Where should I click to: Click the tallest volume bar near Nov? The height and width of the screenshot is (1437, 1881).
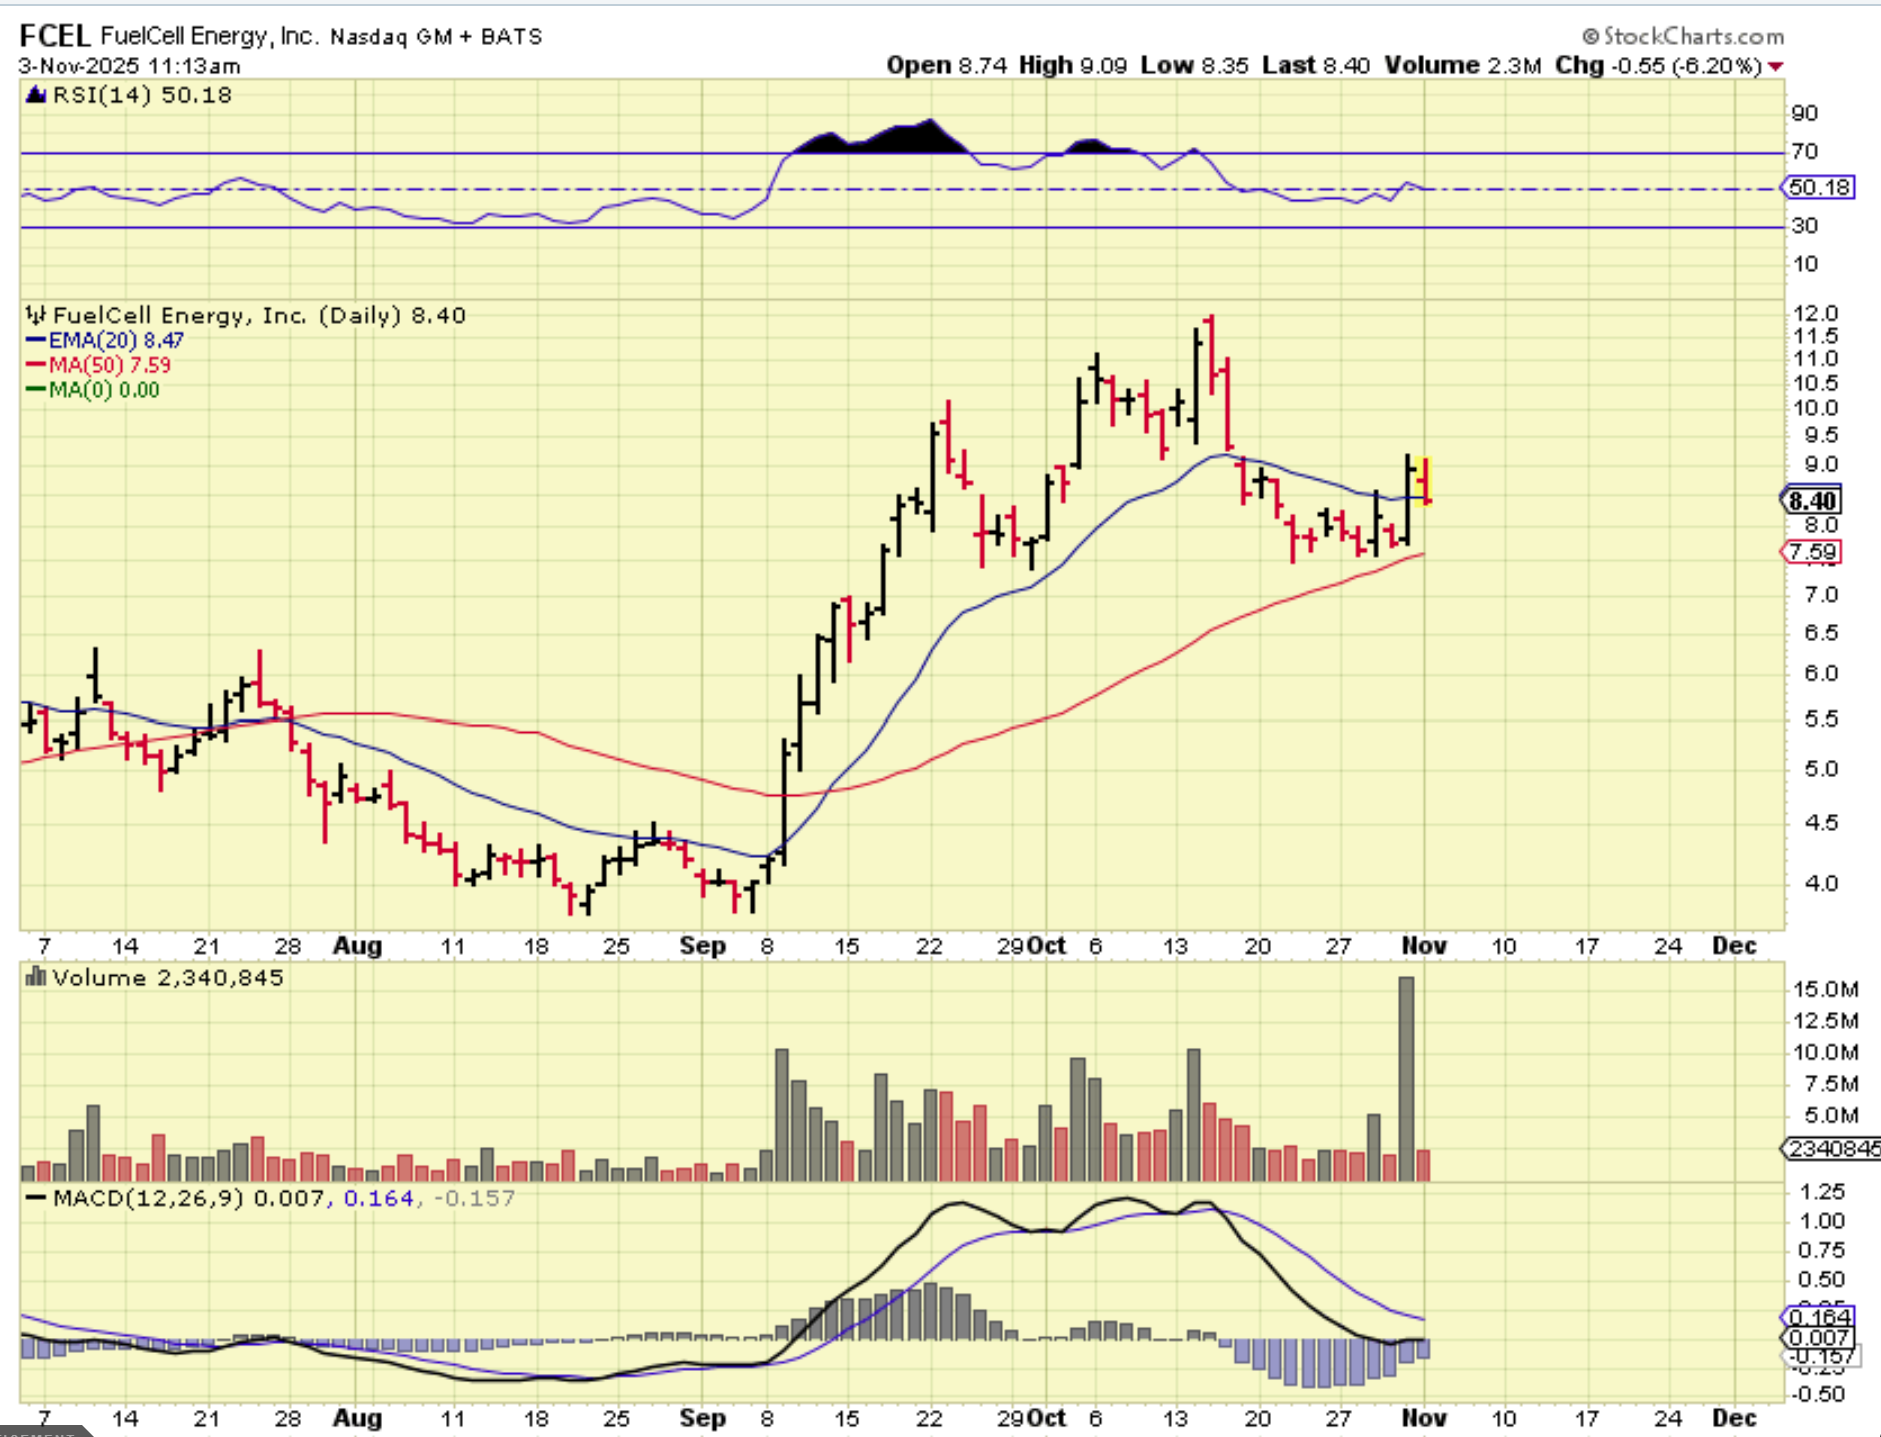[x=1406, y=1079]
